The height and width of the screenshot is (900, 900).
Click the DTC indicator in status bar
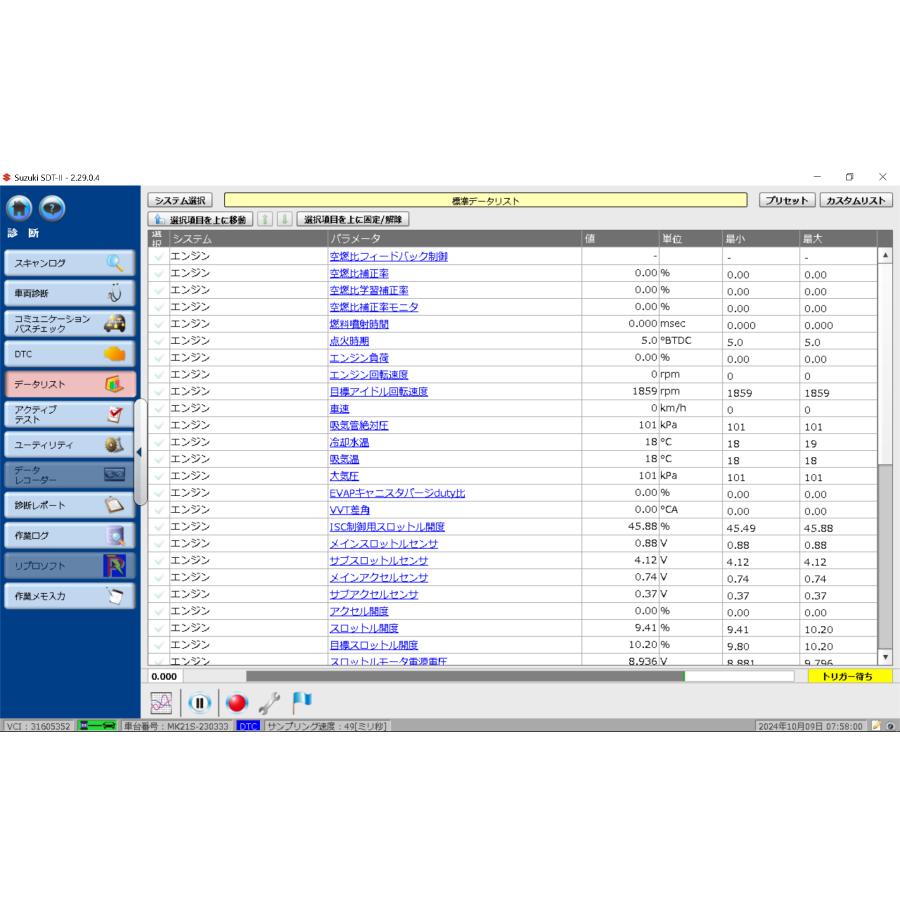point(248,726)
